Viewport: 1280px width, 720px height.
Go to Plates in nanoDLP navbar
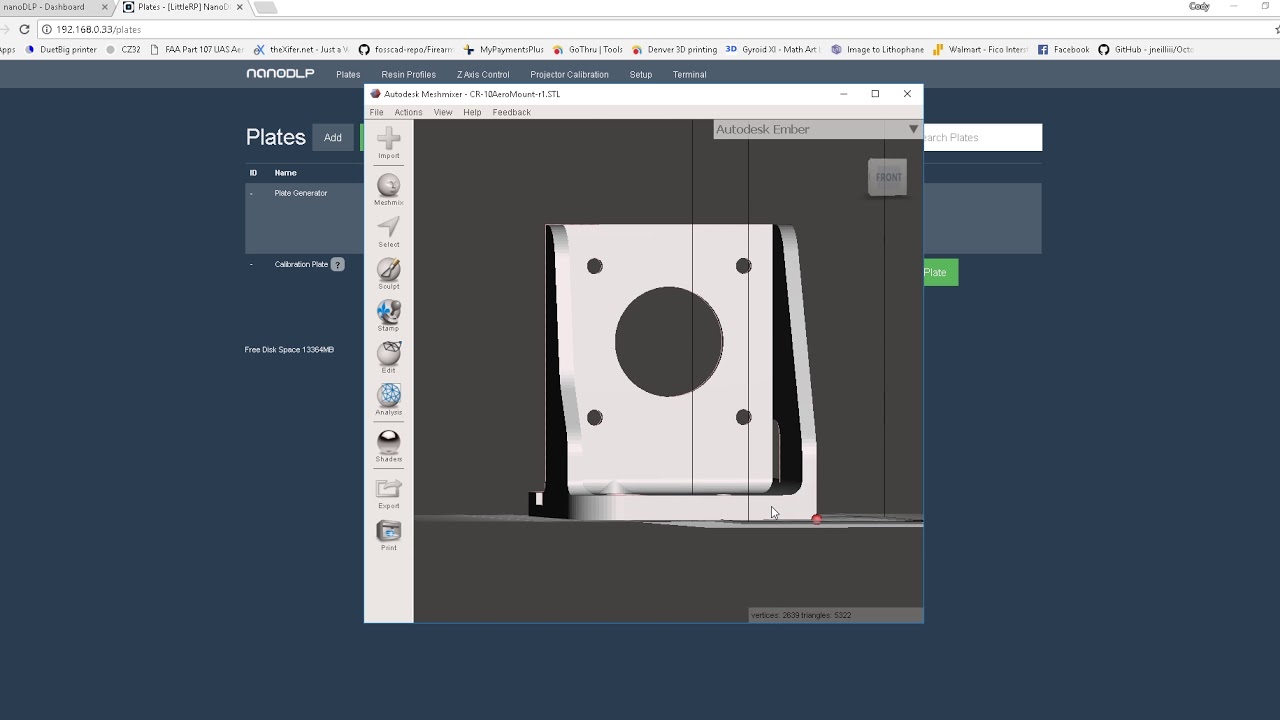coord(348,74)
